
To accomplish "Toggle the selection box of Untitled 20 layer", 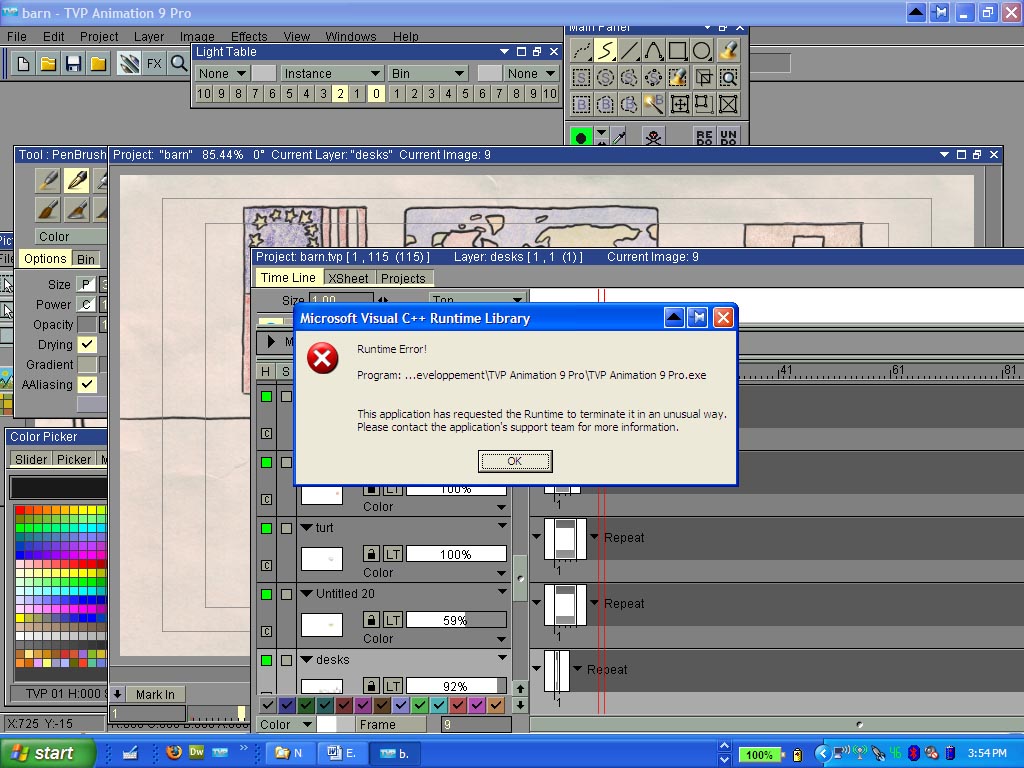I will (286, 594).
